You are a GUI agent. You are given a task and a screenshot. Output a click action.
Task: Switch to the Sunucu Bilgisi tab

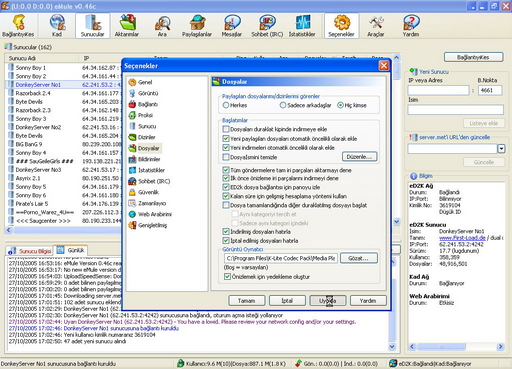click(30, 251)
